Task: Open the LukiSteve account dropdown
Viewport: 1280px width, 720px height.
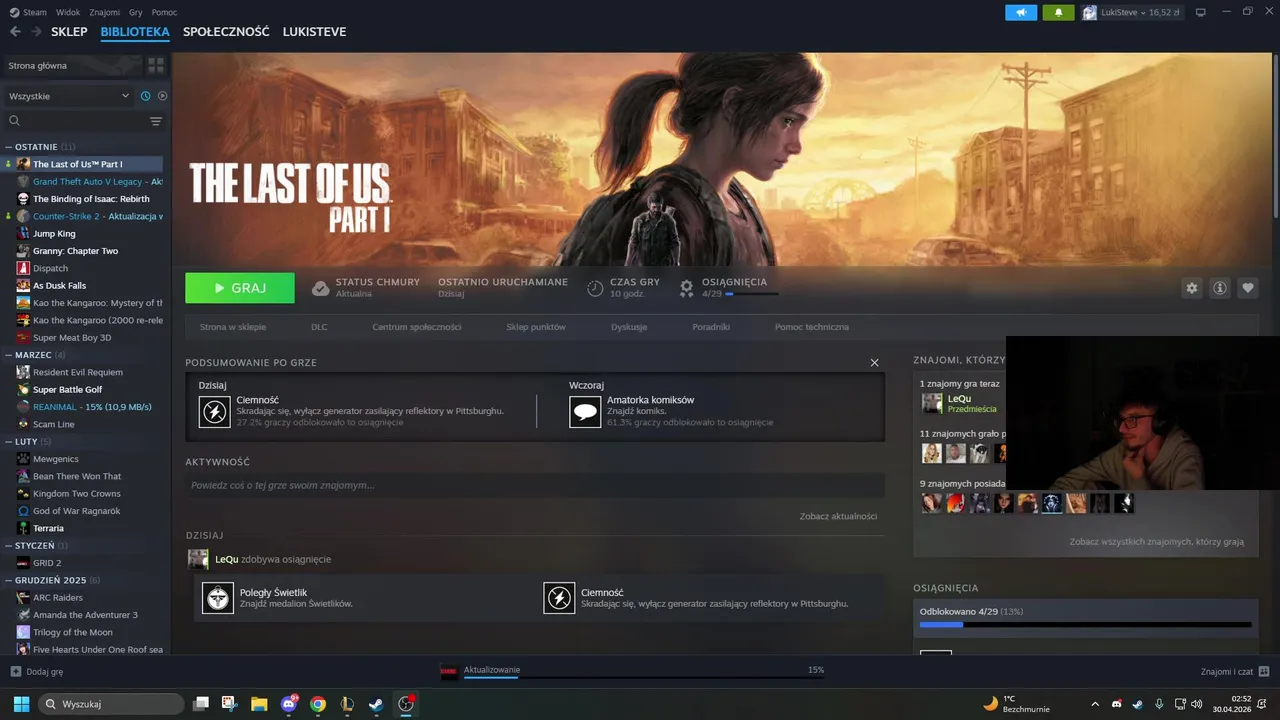Action: point(1131,12)
